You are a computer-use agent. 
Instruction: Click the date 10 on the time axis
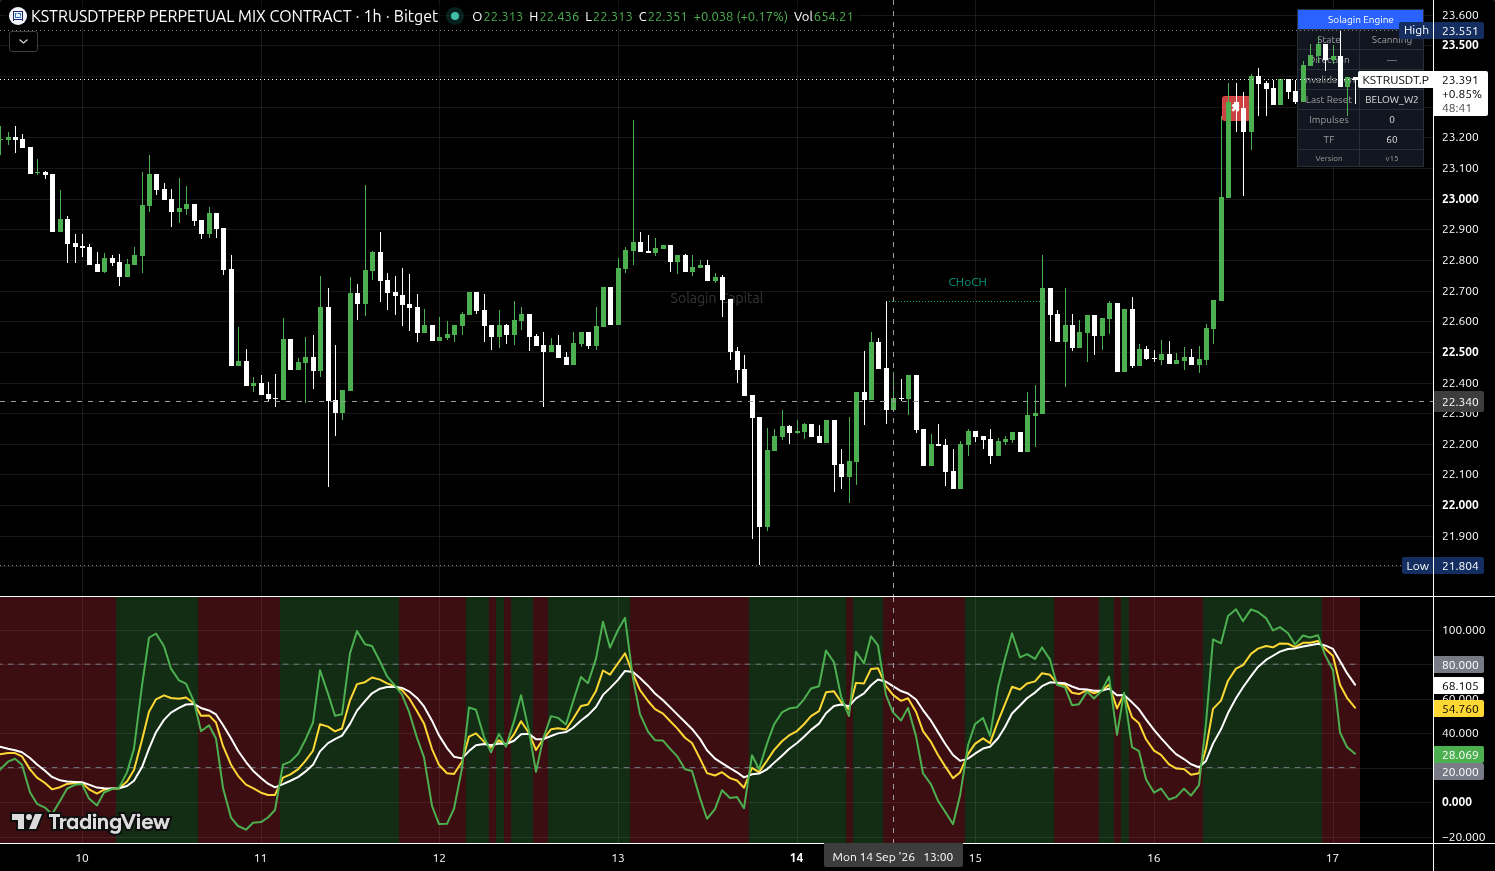82,858
